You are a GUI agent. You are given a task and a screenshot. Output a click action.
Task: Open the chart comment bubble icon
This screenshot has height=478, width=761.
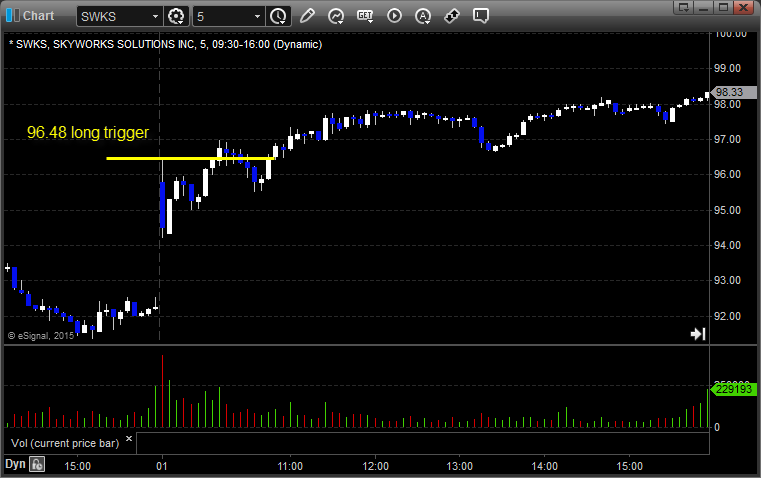[x=480, y=16]
